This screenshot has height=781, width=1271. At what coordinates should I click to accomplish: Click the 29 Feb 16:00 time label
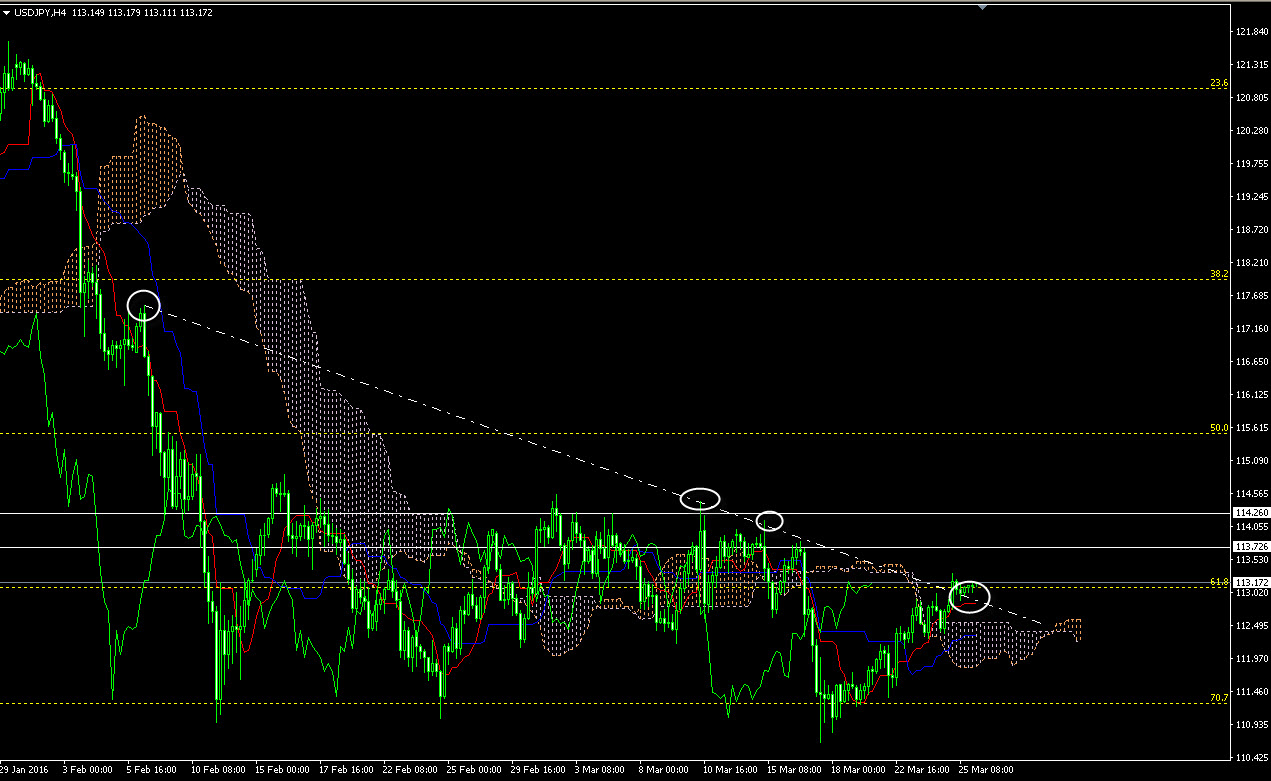538,771
